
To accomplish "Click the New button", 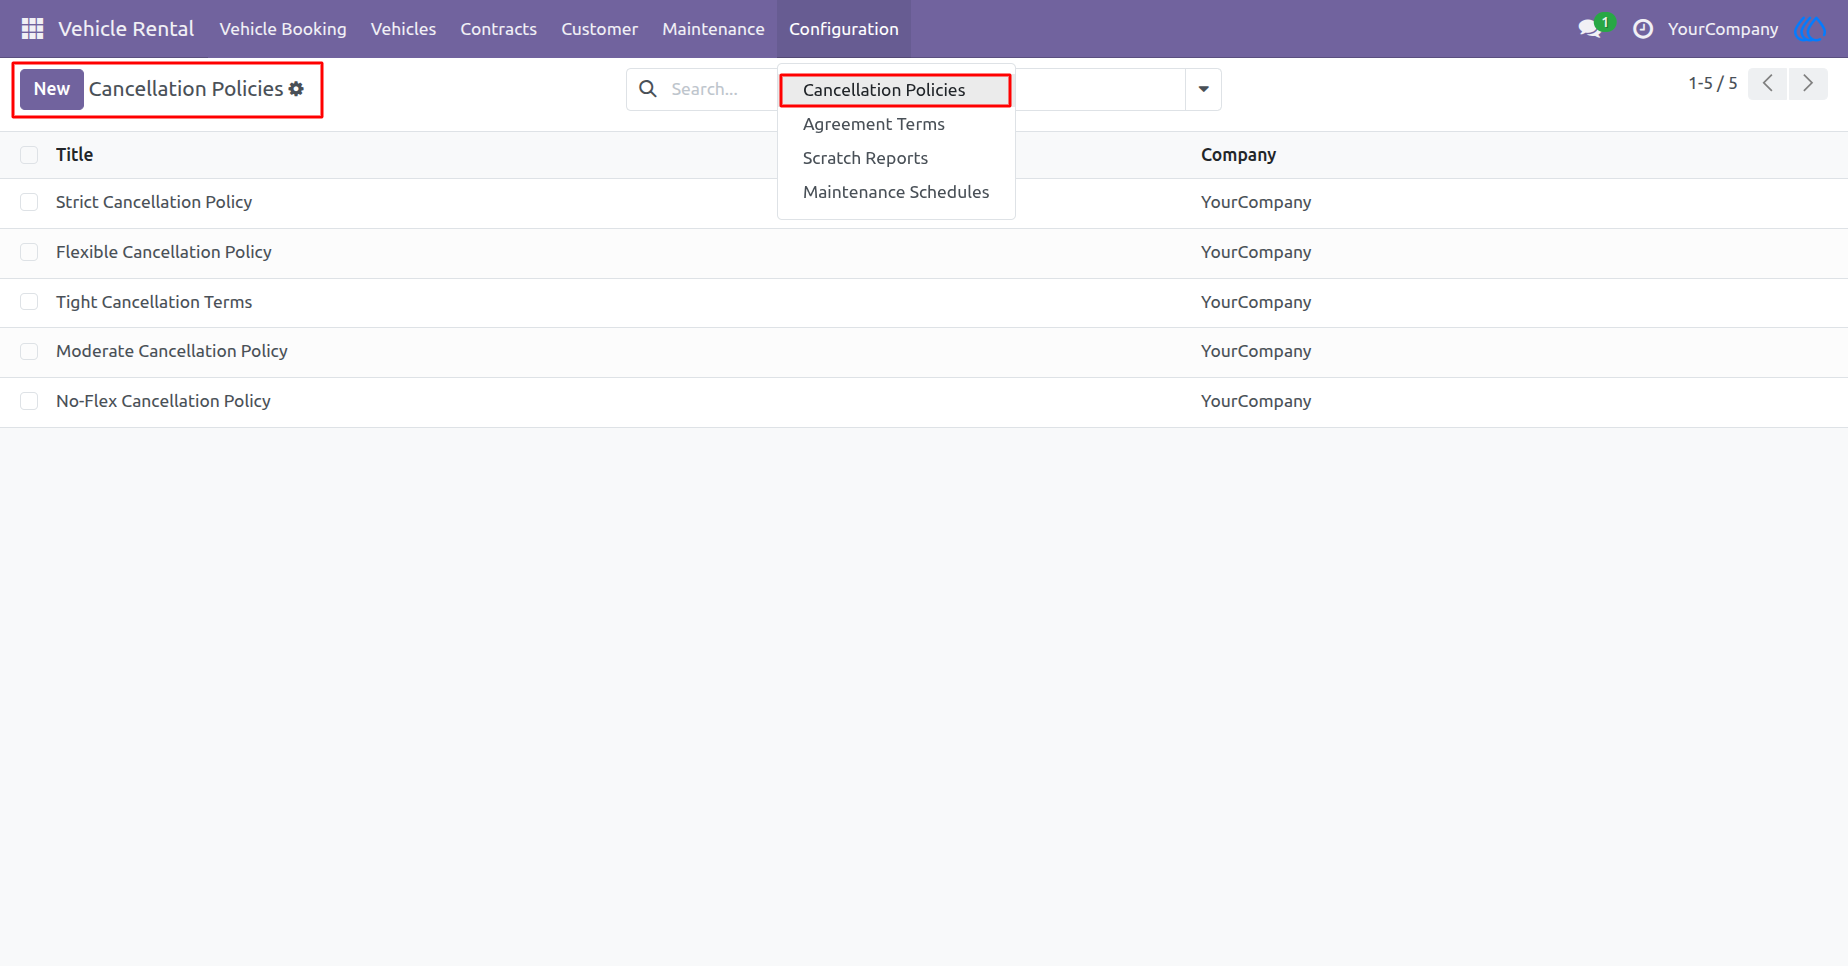I will (x=52, y=89).
